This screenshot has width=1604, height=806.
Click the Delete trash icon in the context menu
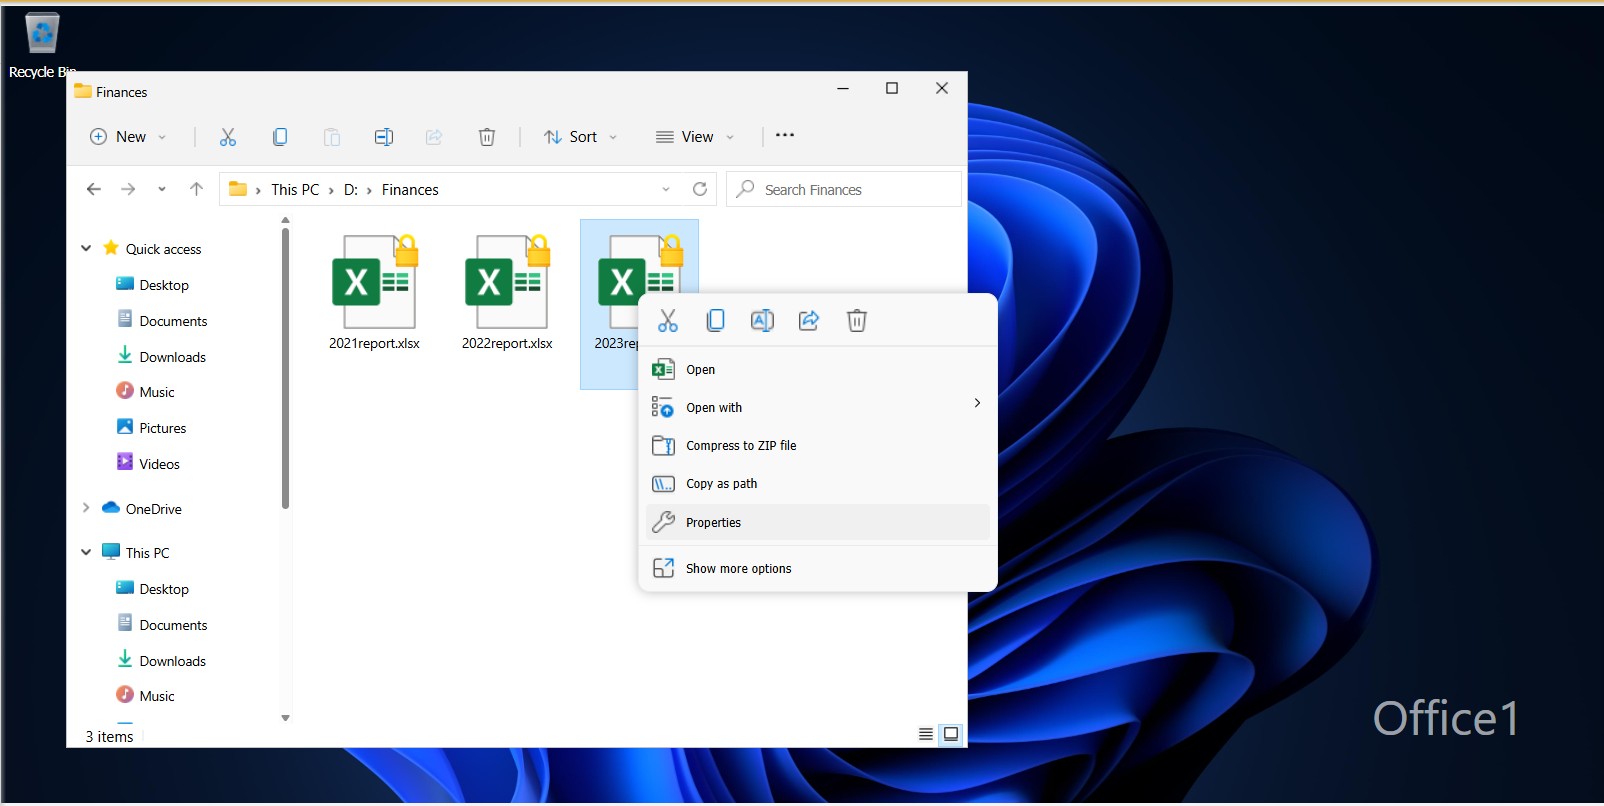[x=857, y=321]
